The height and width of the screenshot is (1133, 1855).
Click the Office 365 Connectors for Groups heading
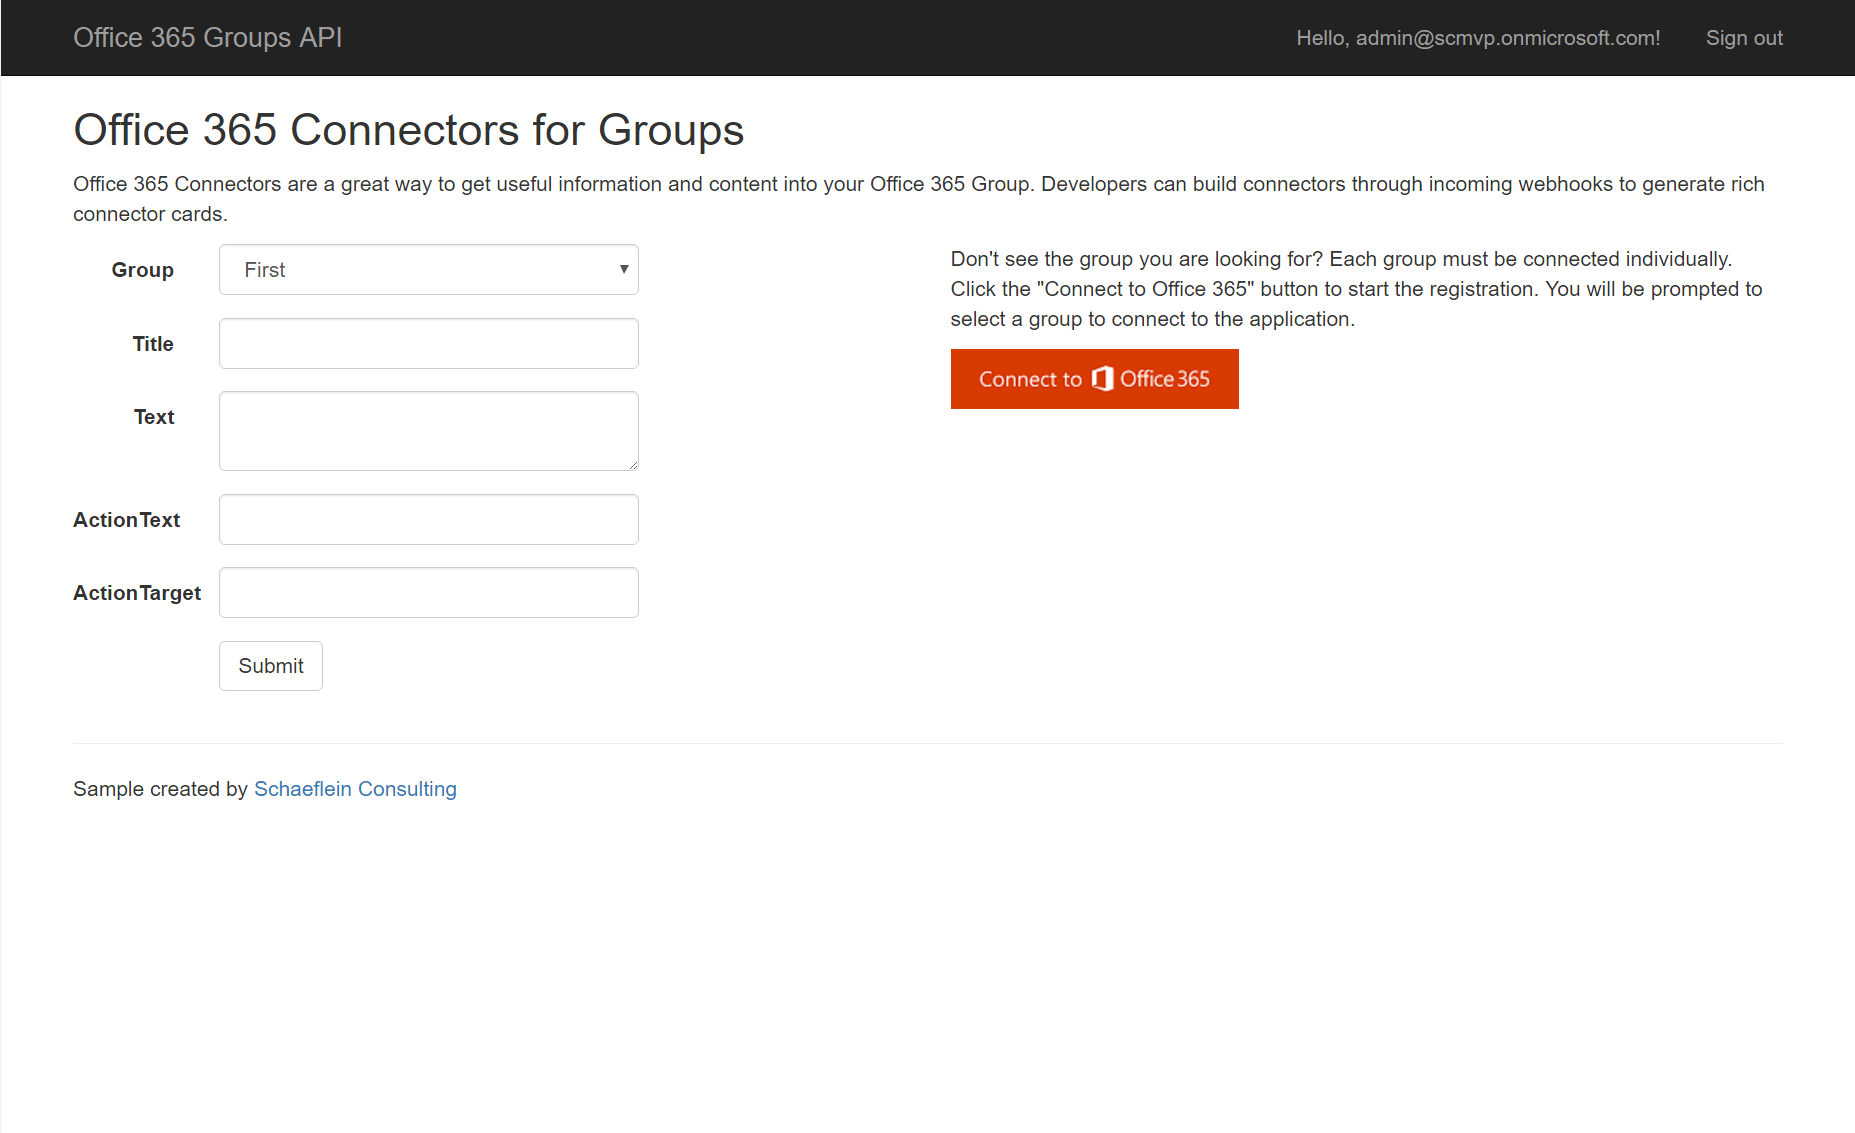pos(408,130)
